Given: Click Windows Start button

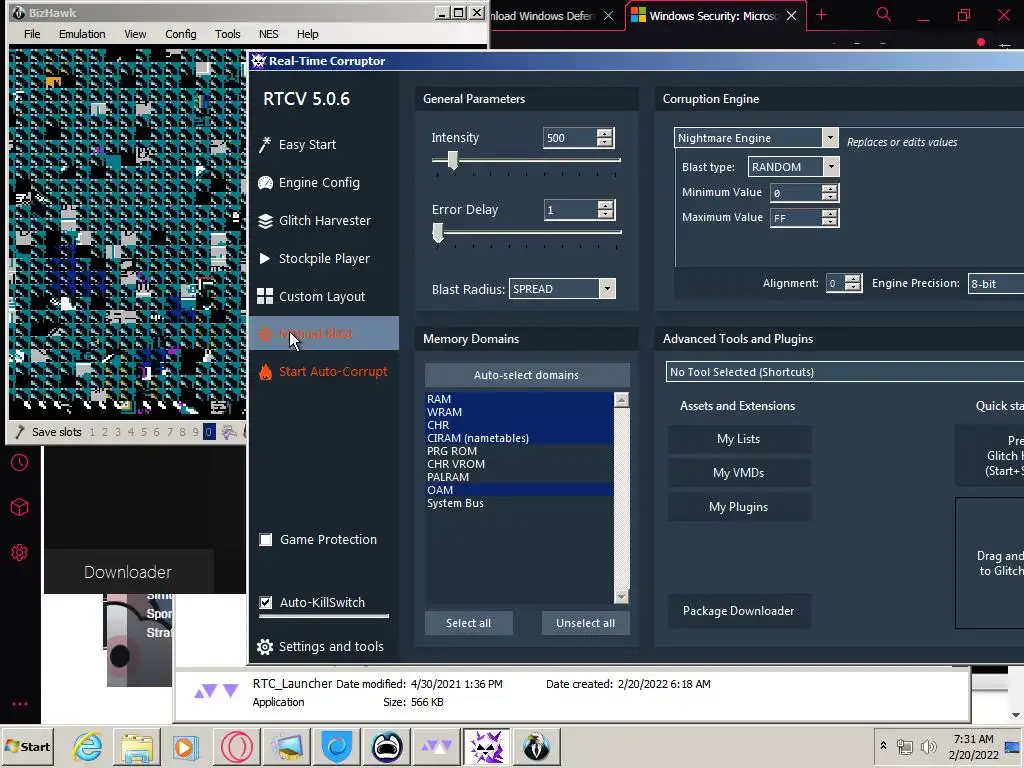Looking at the screenshot, I should 27,746.
